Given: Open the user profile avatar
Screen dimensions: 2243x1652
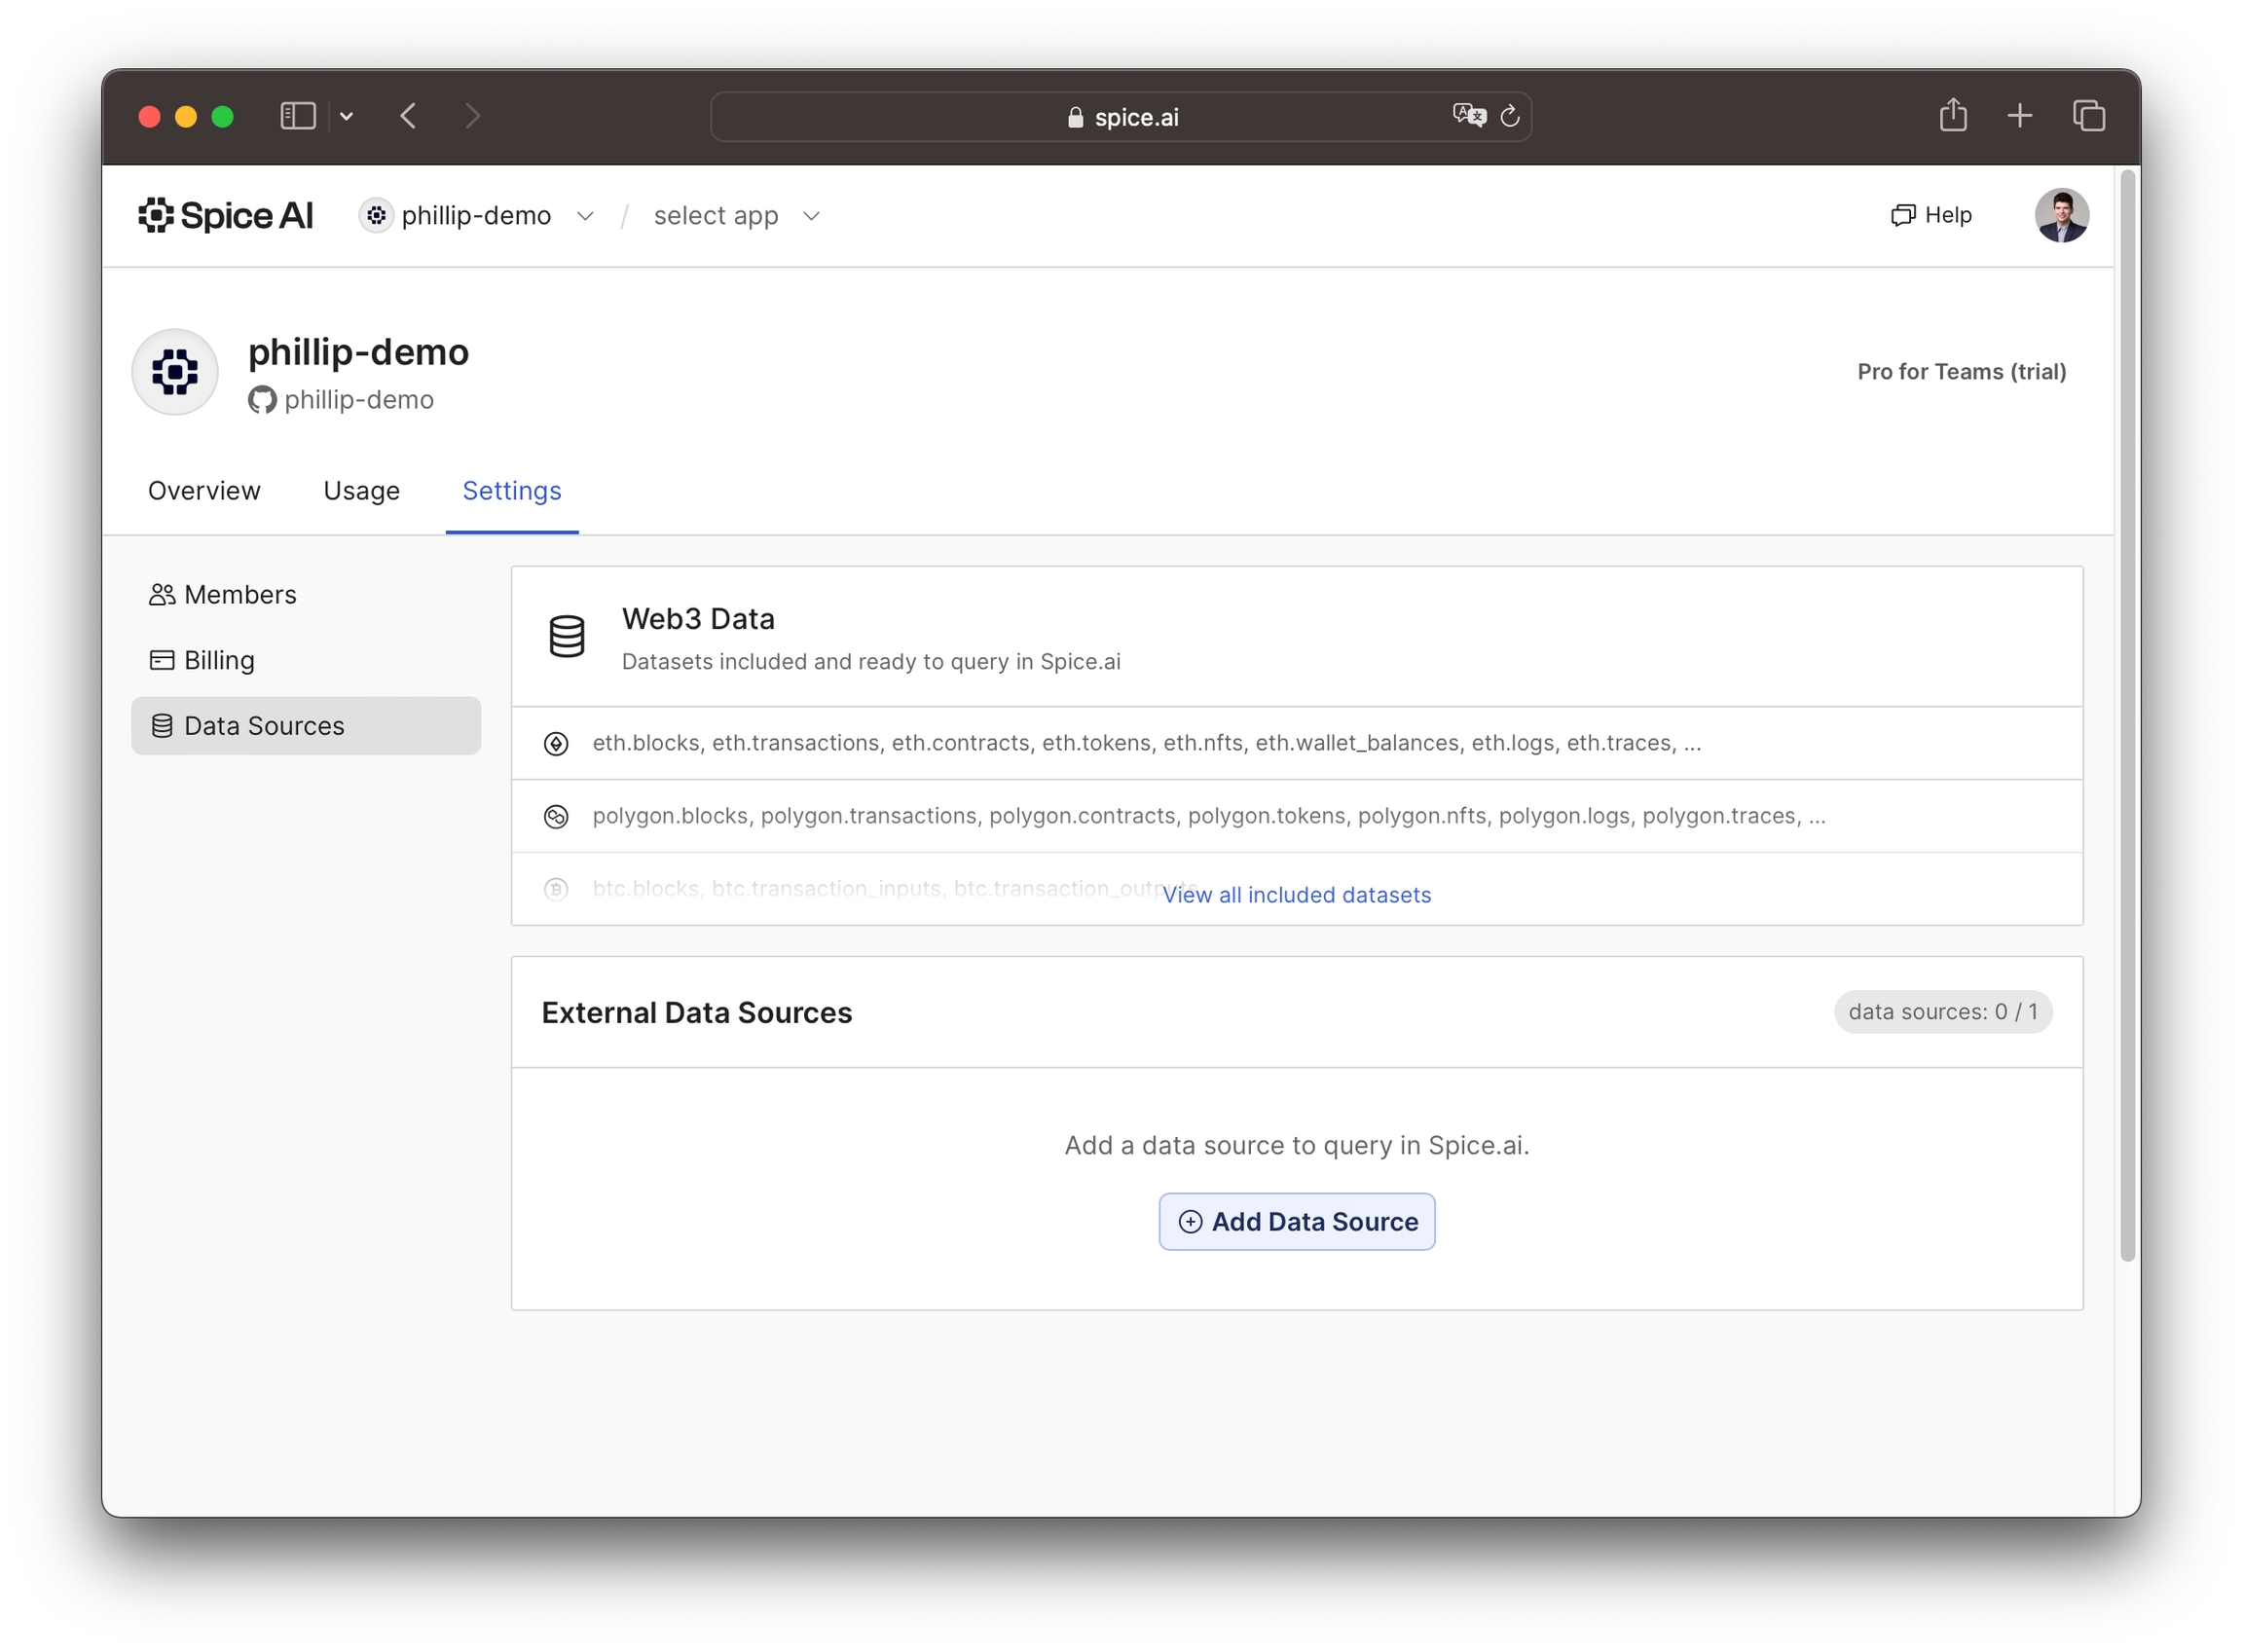Looking at the screenshot, I should tap(2061, 216).
